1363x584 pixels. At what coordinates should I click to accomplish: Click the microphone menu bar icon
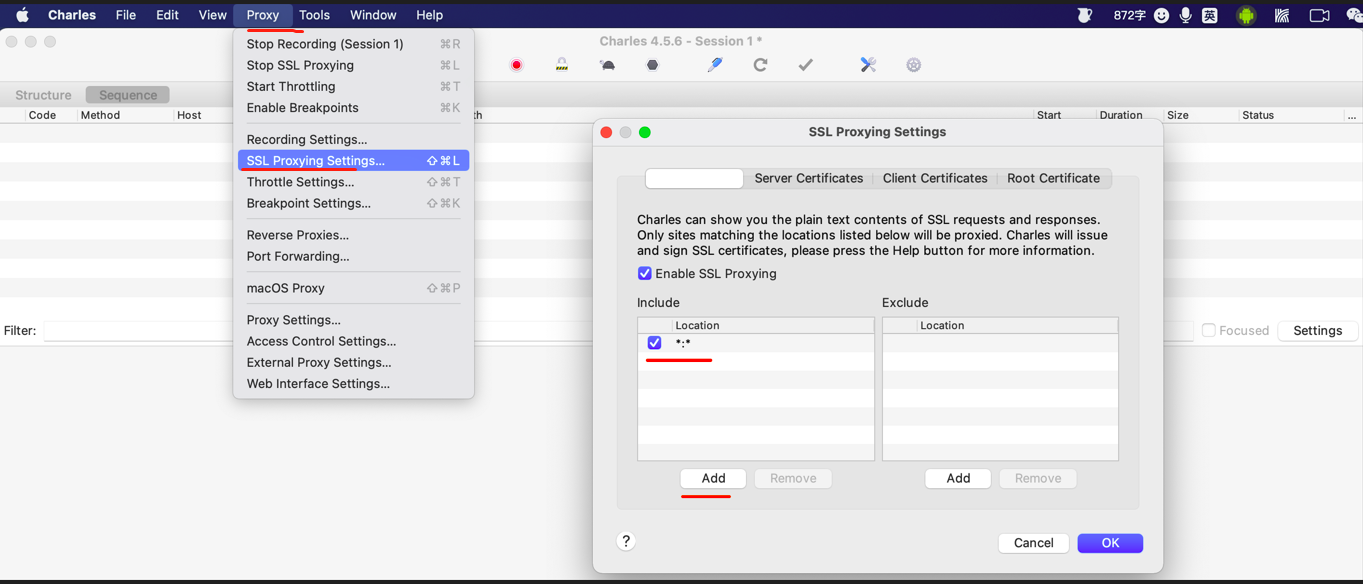click(1186, 15)
